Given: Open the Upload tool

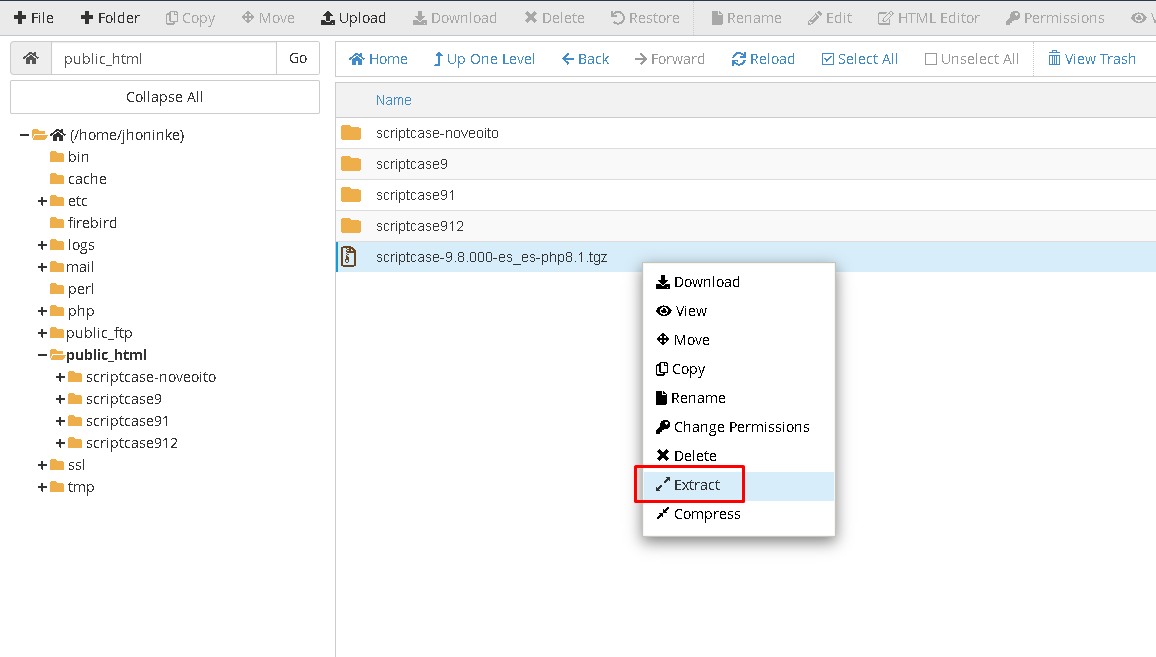Looking at the screenshot, I should 353,18.
